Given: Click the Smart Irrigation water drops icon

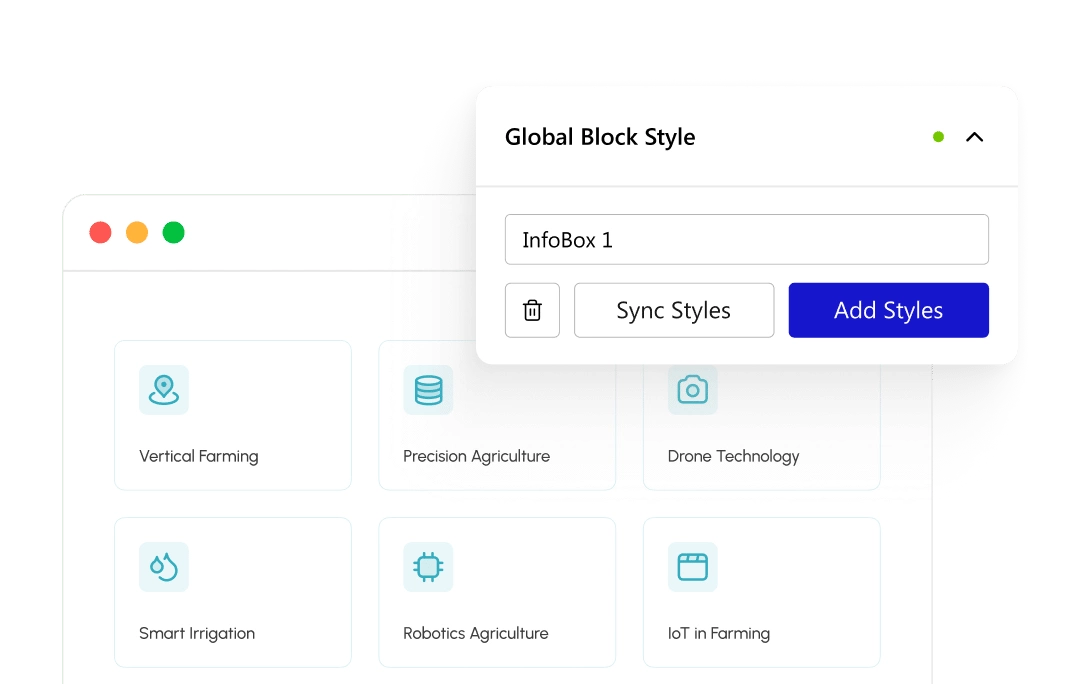Looking at the screenshot, I should click(x=164, y=567).
